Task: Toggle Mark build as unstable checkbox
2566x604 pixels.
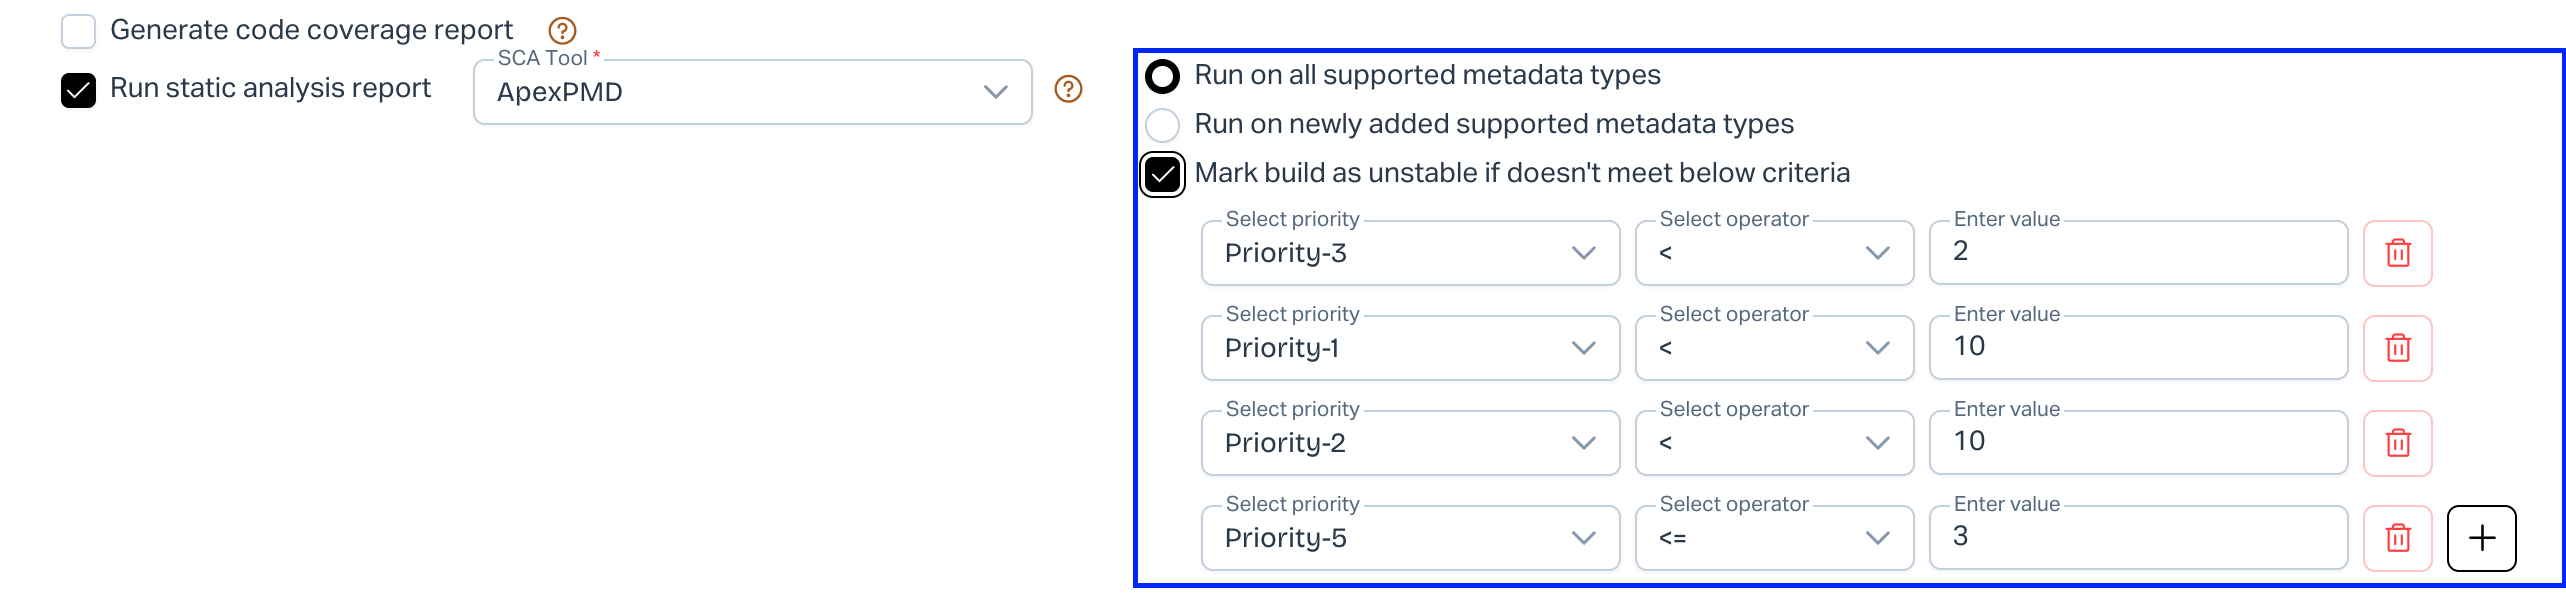Action: click(x=1162, y=175)
